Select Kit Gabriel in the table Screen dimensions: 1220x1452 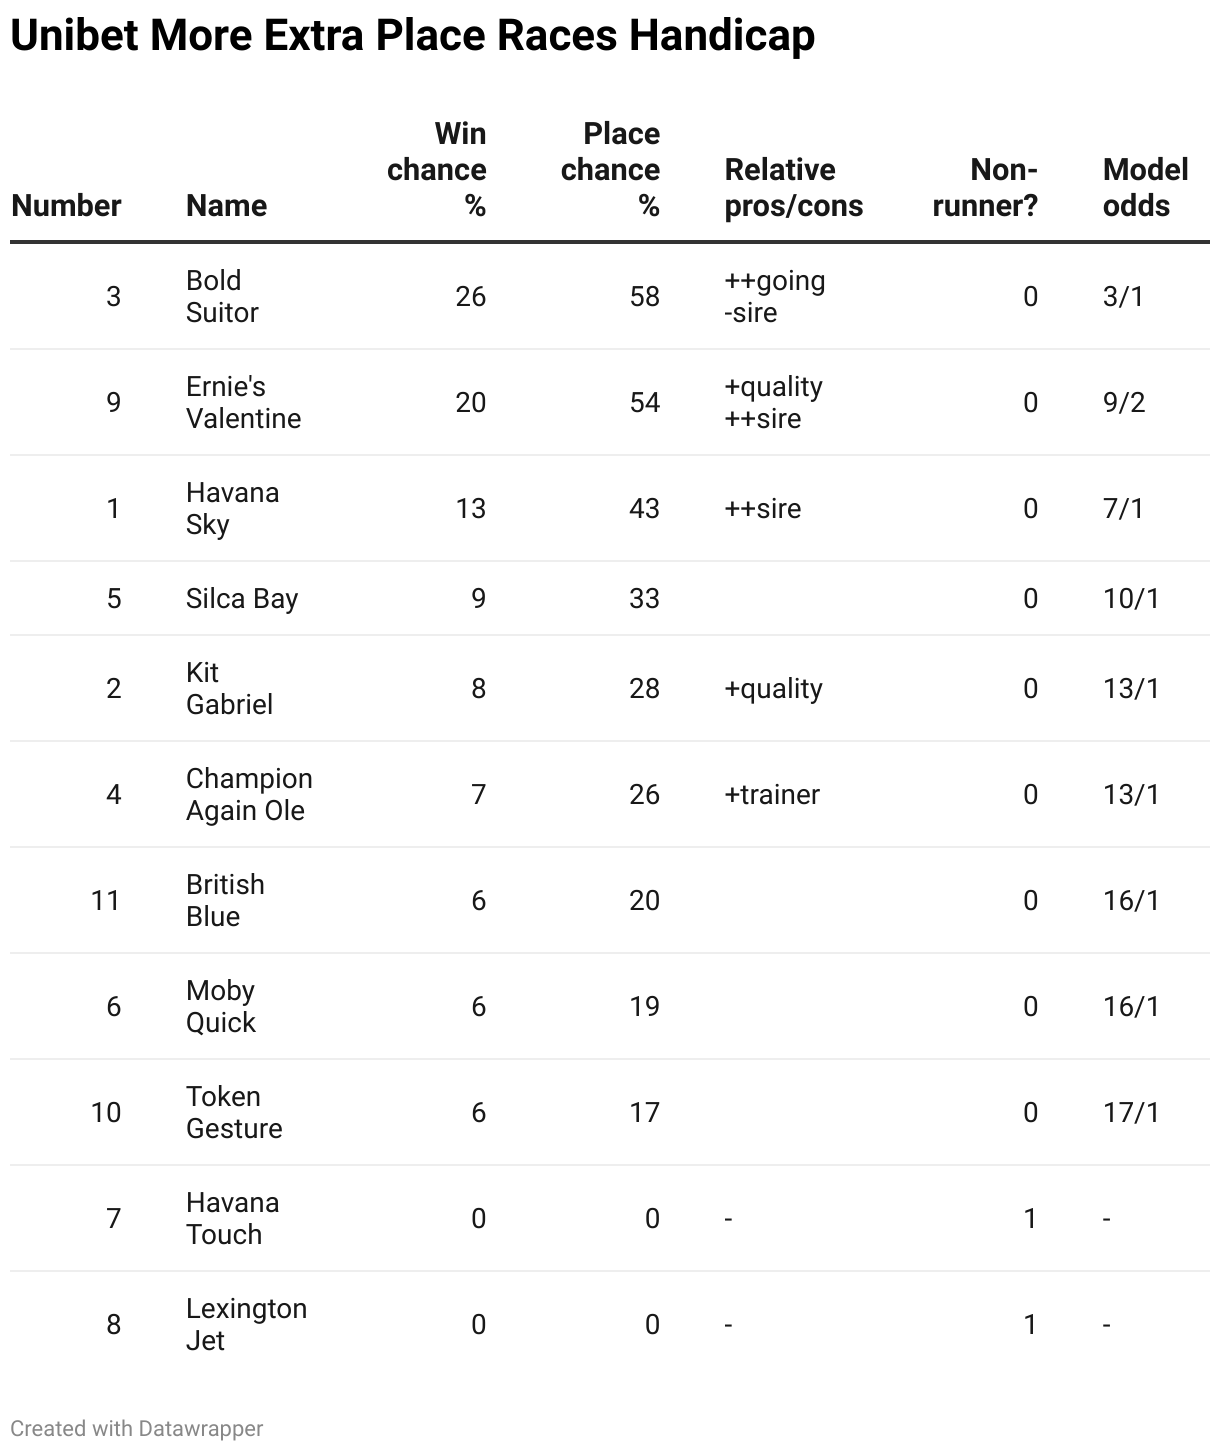point(229,688)
